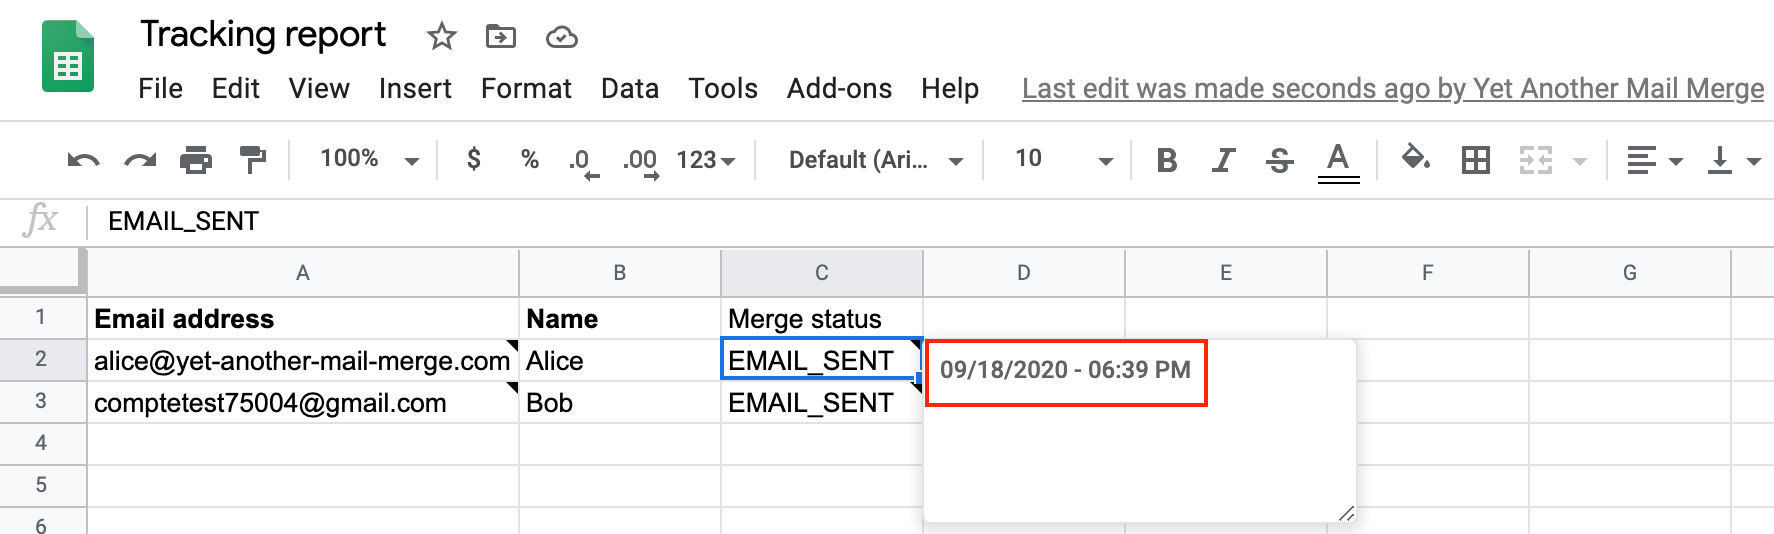Open the last edit history link
1774x534 pixels.
pyautogui.click(x=1392, y=89)
